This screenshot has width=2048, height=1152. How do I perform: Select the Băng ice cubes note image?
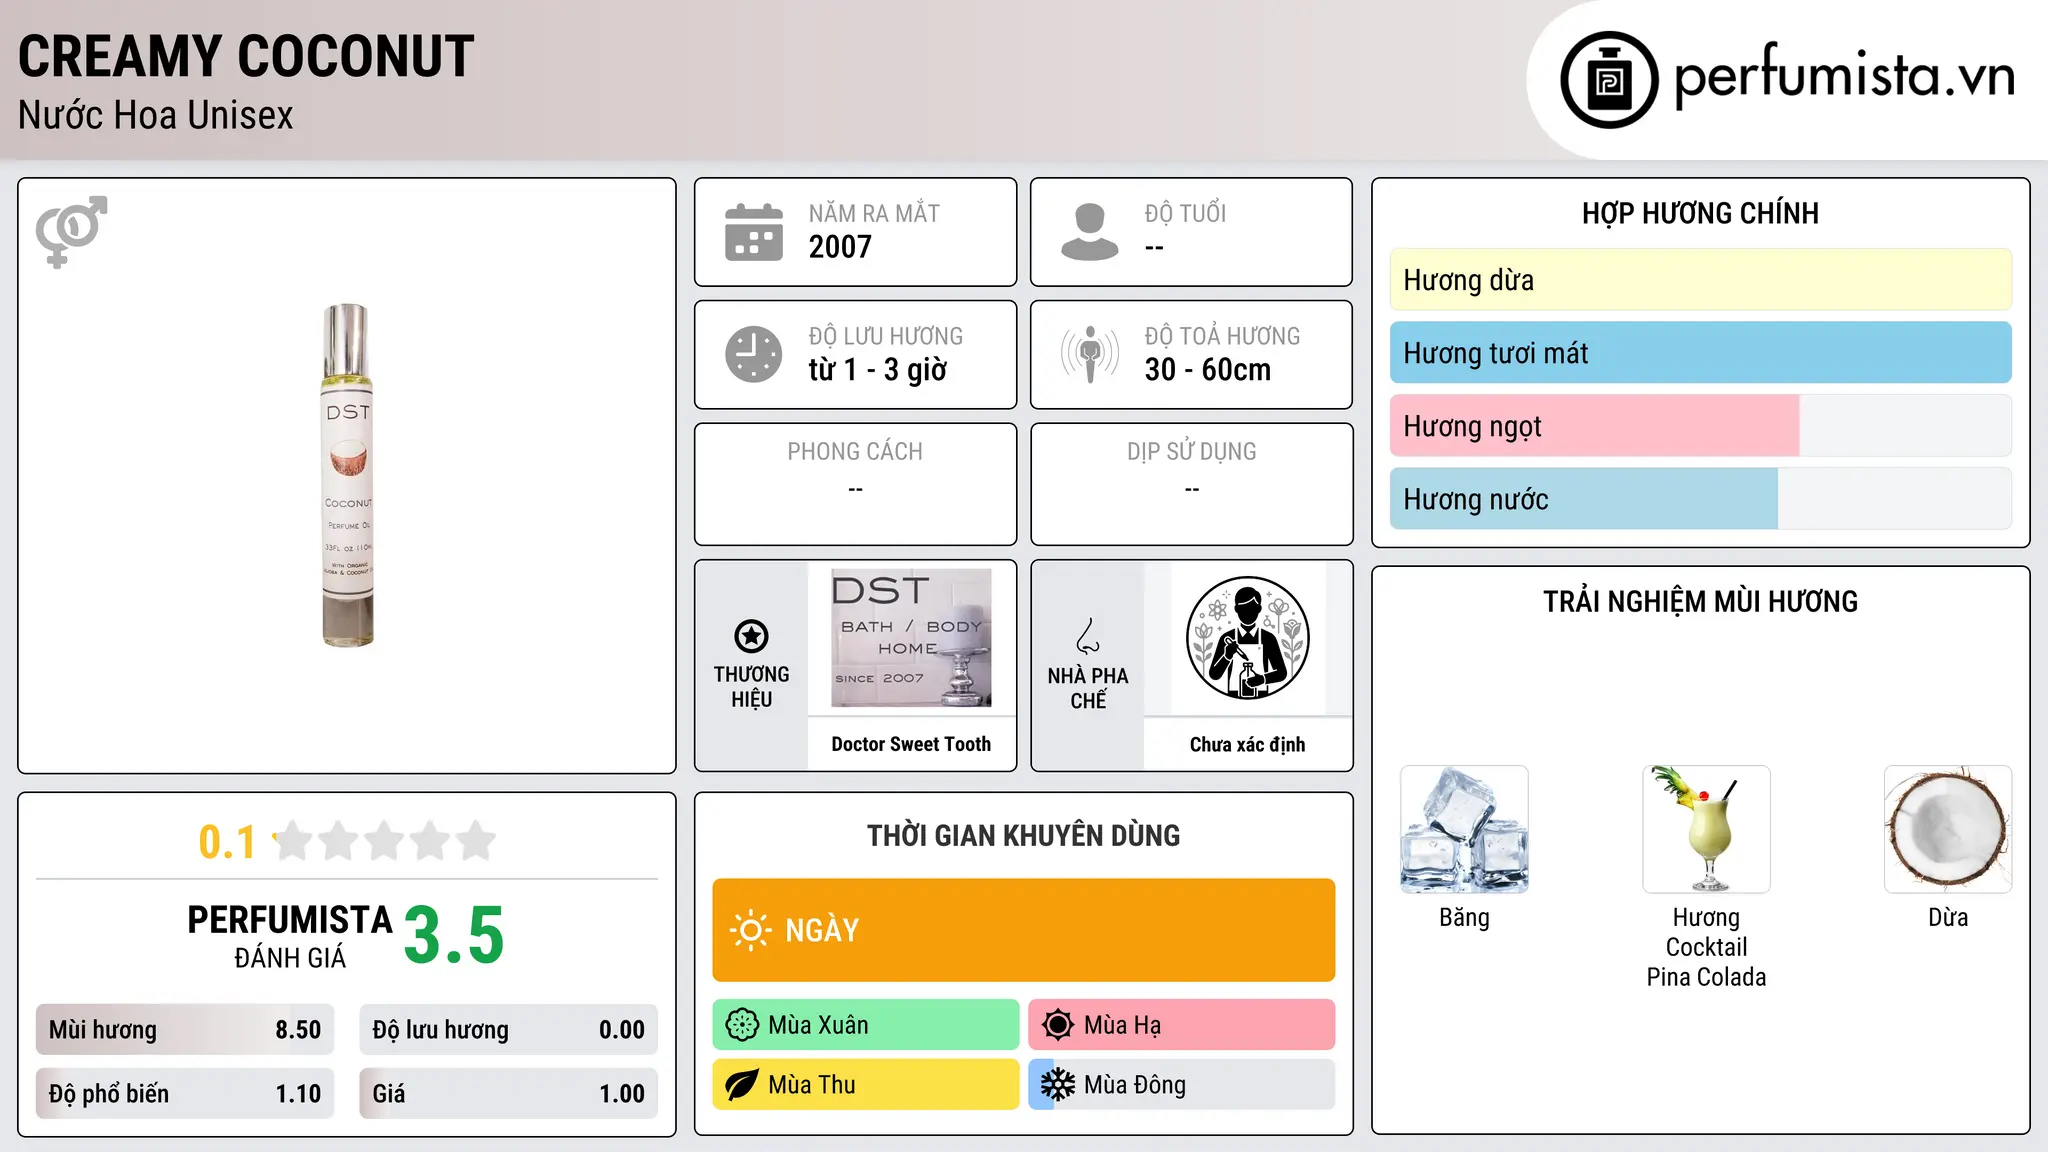tap(1464, 829)
